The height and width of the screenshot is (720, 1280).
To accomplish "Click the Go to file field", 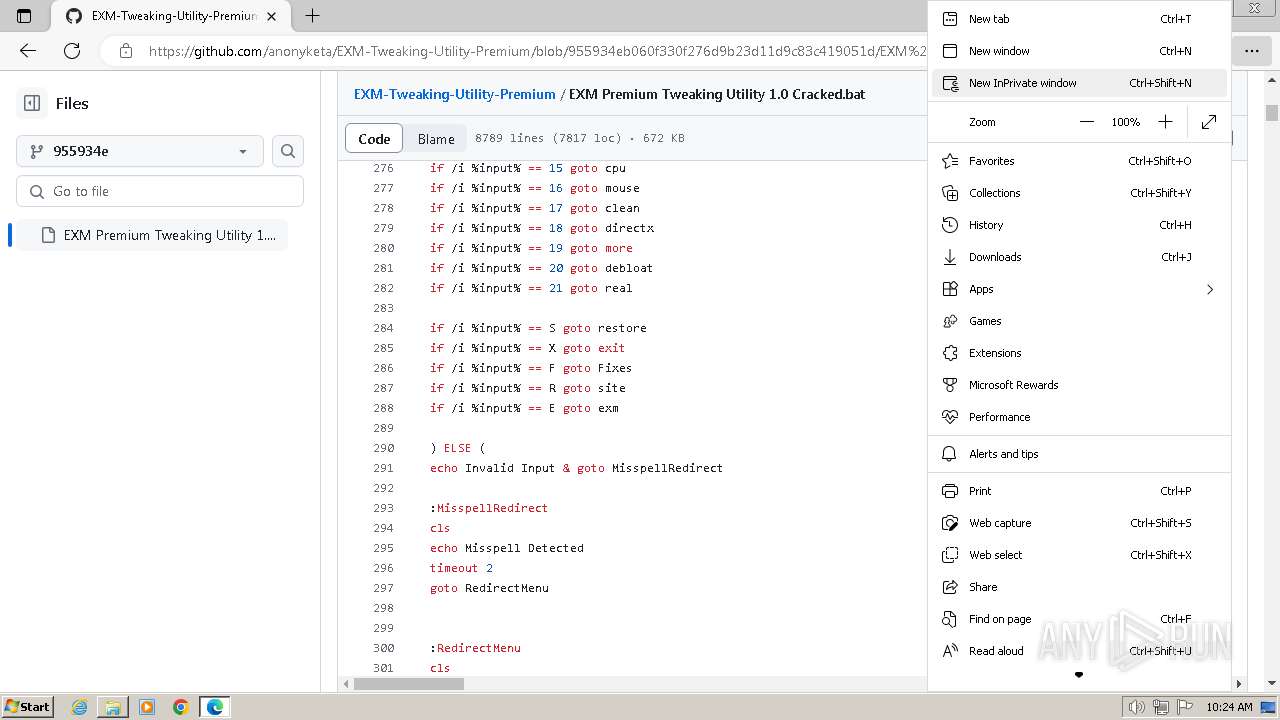I will (160, 191).
